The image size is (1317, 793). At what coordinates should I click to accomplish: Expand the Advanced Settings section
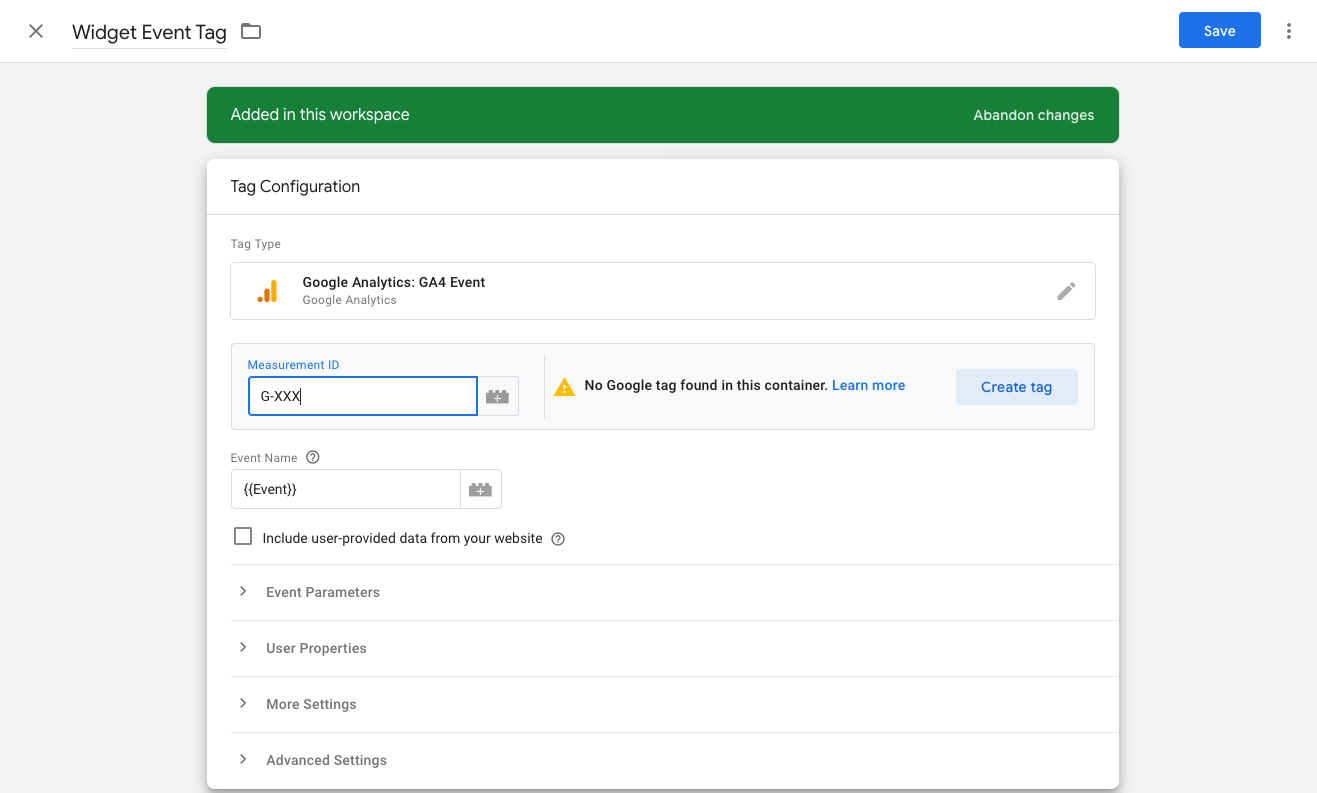click(326, 760)
